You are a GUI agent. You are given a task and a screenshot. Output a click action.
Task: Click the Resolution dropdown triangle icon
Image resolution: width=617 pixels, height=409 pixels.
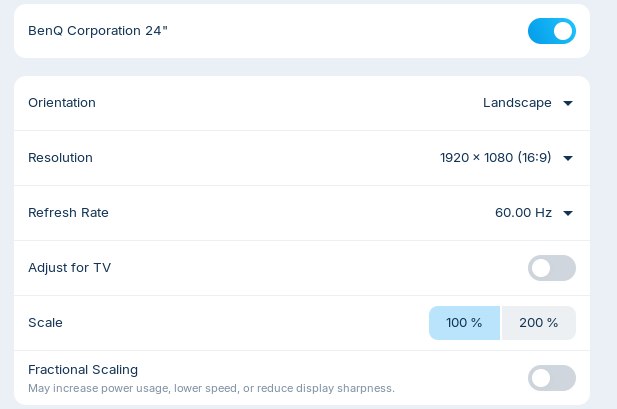click(568, 158)
